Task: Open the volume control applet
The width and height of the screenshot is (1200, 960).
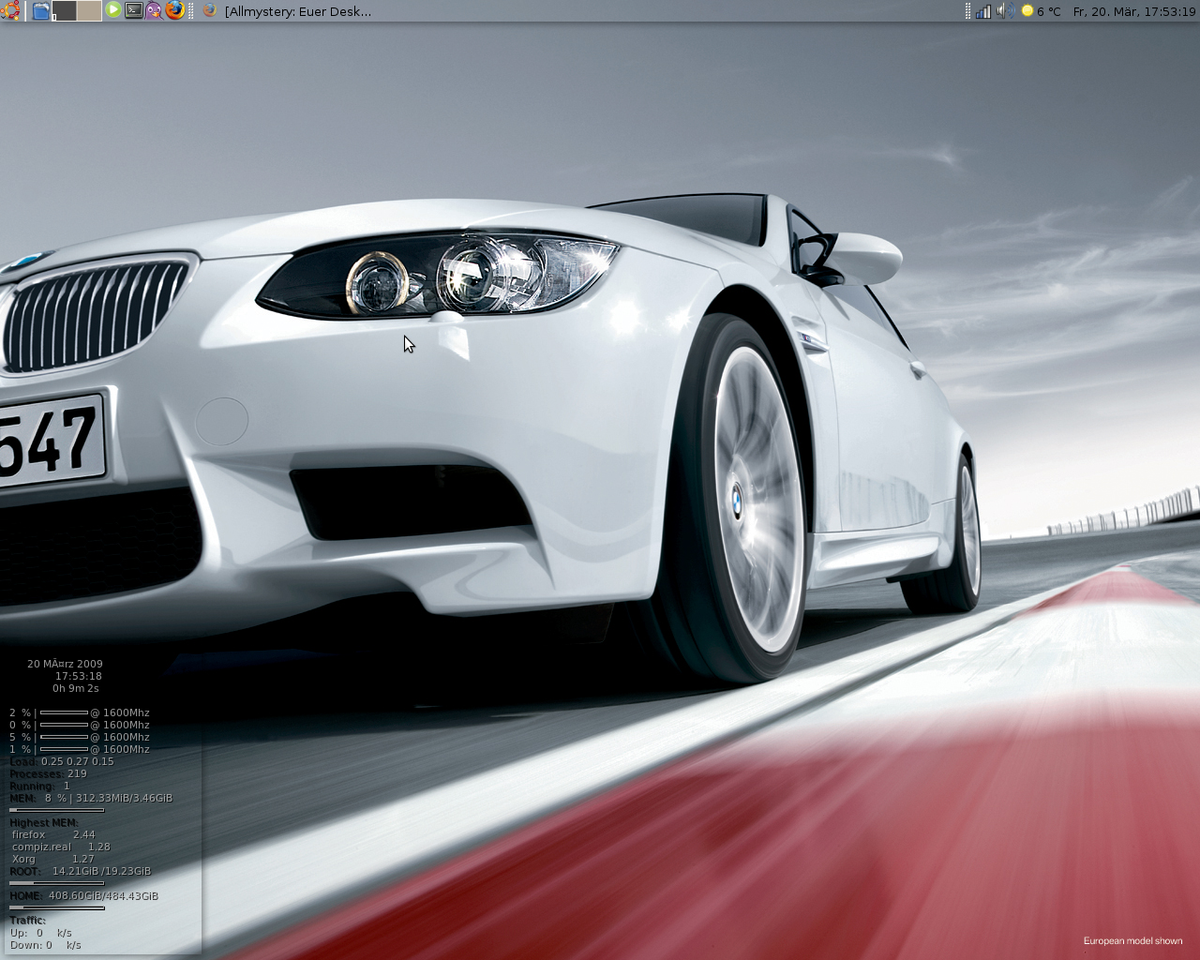Action: [1006, 11]
